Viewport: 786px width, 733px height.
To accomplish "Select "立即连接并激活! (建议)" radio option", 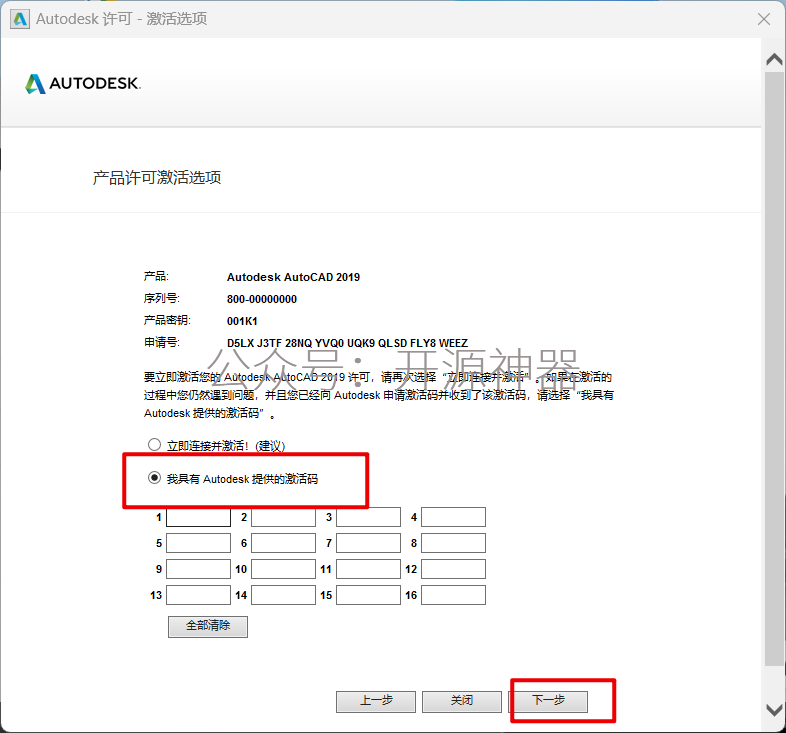I will click(x=154, y=445).
